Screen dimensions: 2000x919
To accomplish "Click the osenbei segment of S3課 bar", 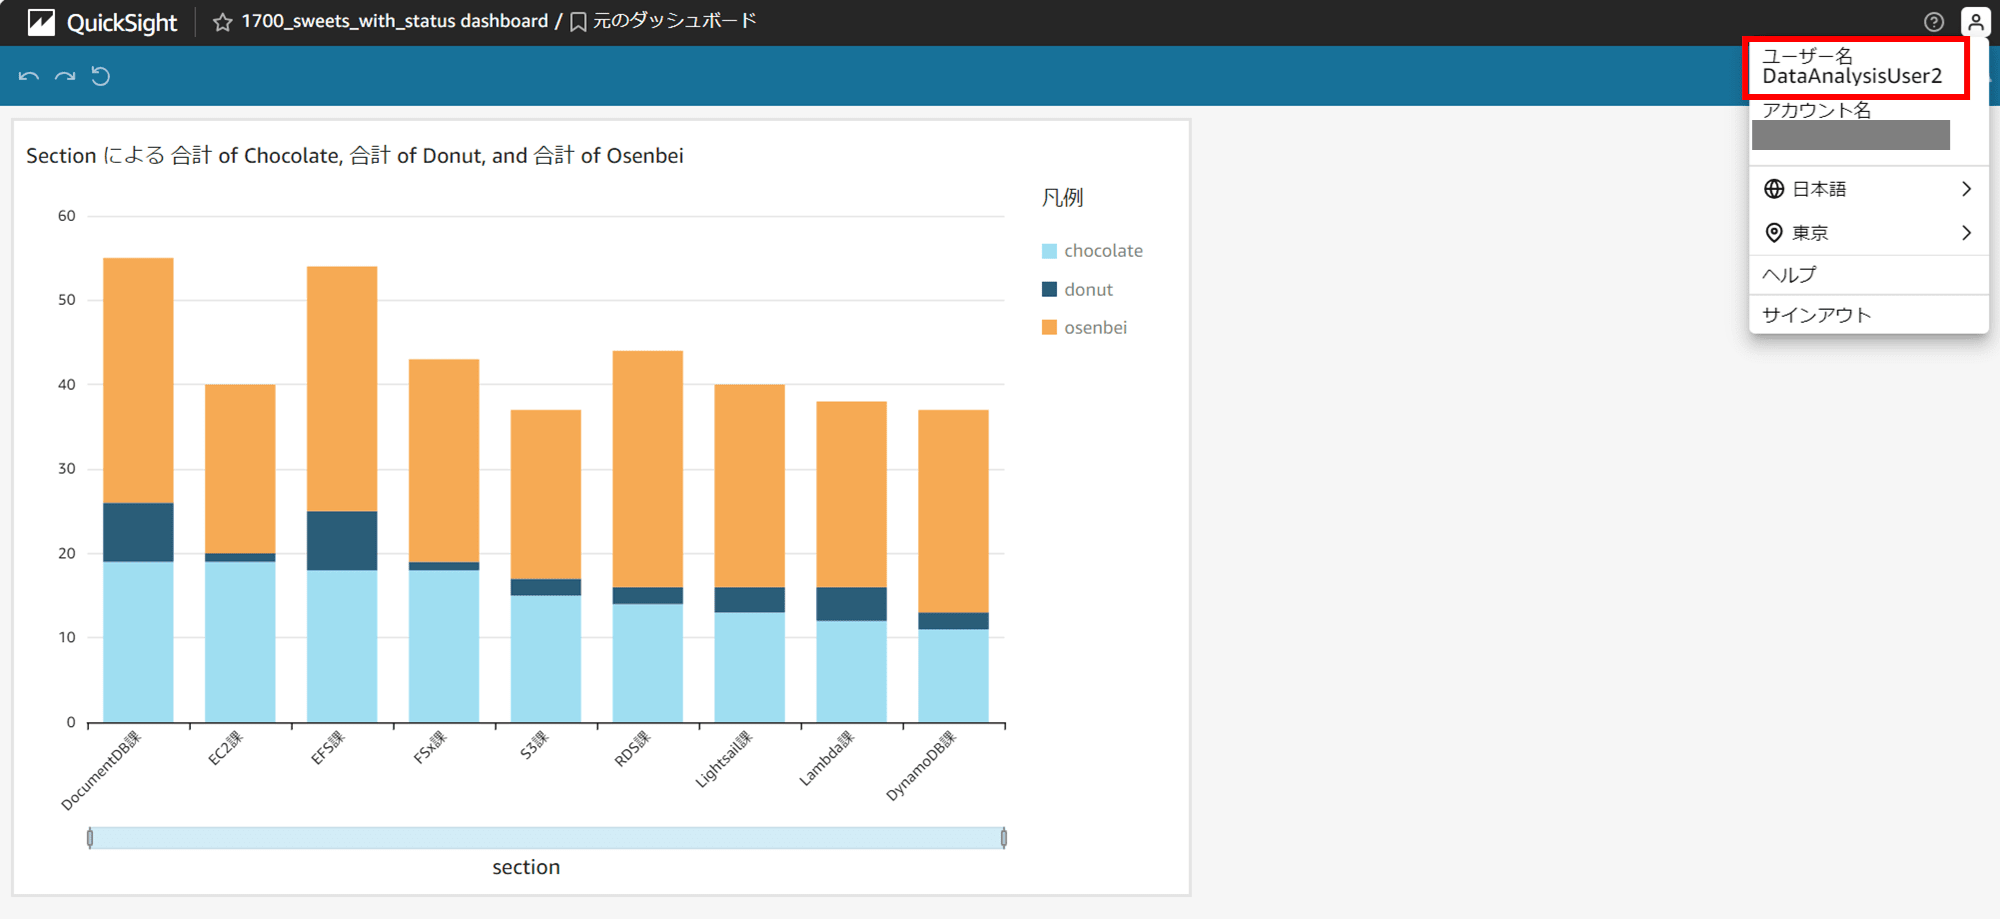I will tap(546, 495).
